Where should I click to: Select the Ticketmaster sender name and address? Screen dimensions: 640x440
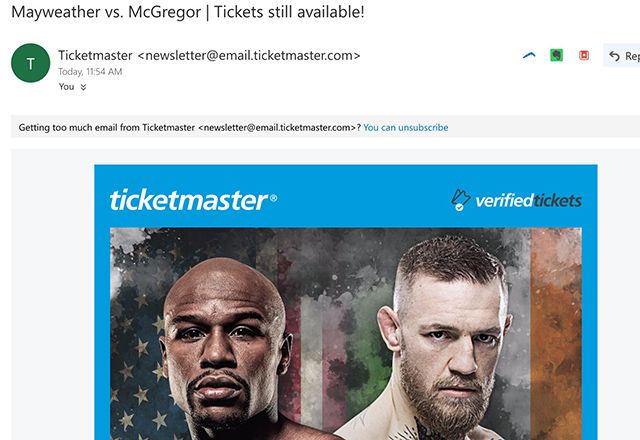(209, 55)
